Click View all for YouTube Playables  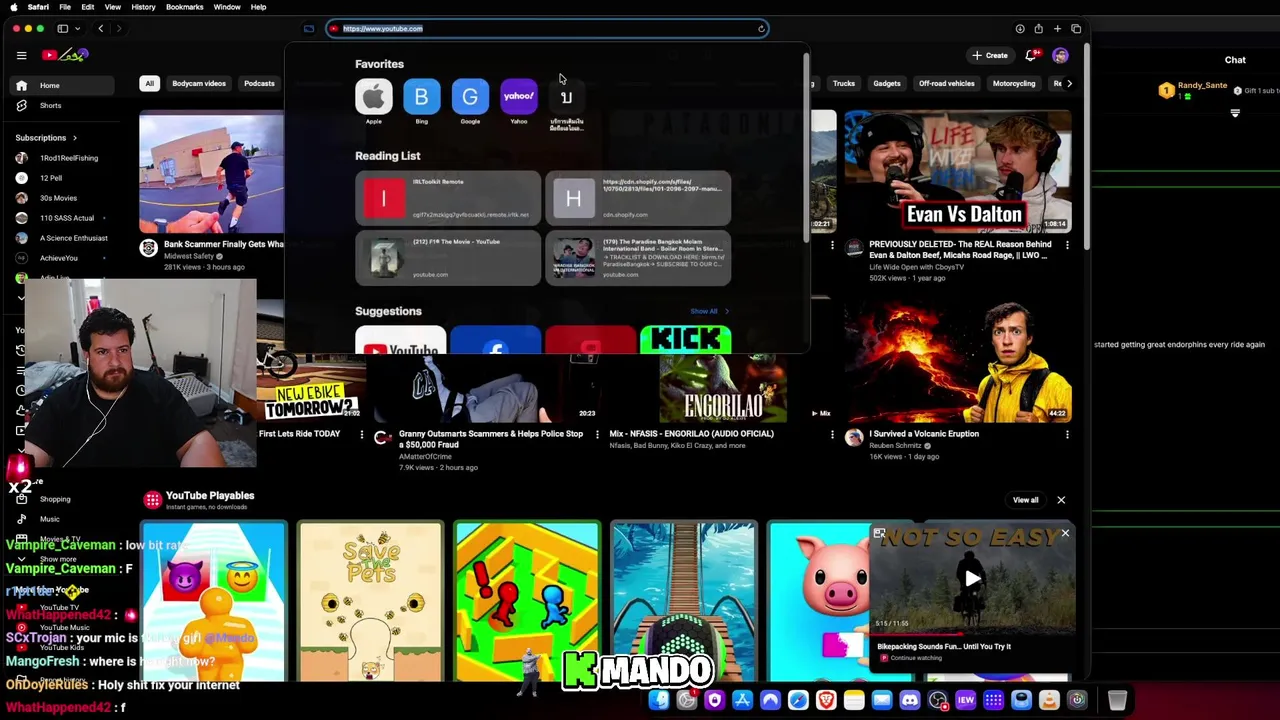coord(1025,500)
